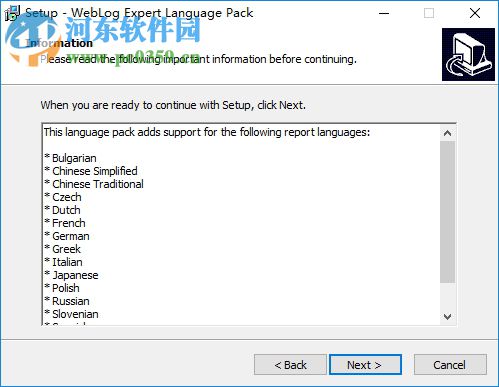Click the "This language pack adds support" line
This screenshot has height=387, width=499.
click(207, 132)
